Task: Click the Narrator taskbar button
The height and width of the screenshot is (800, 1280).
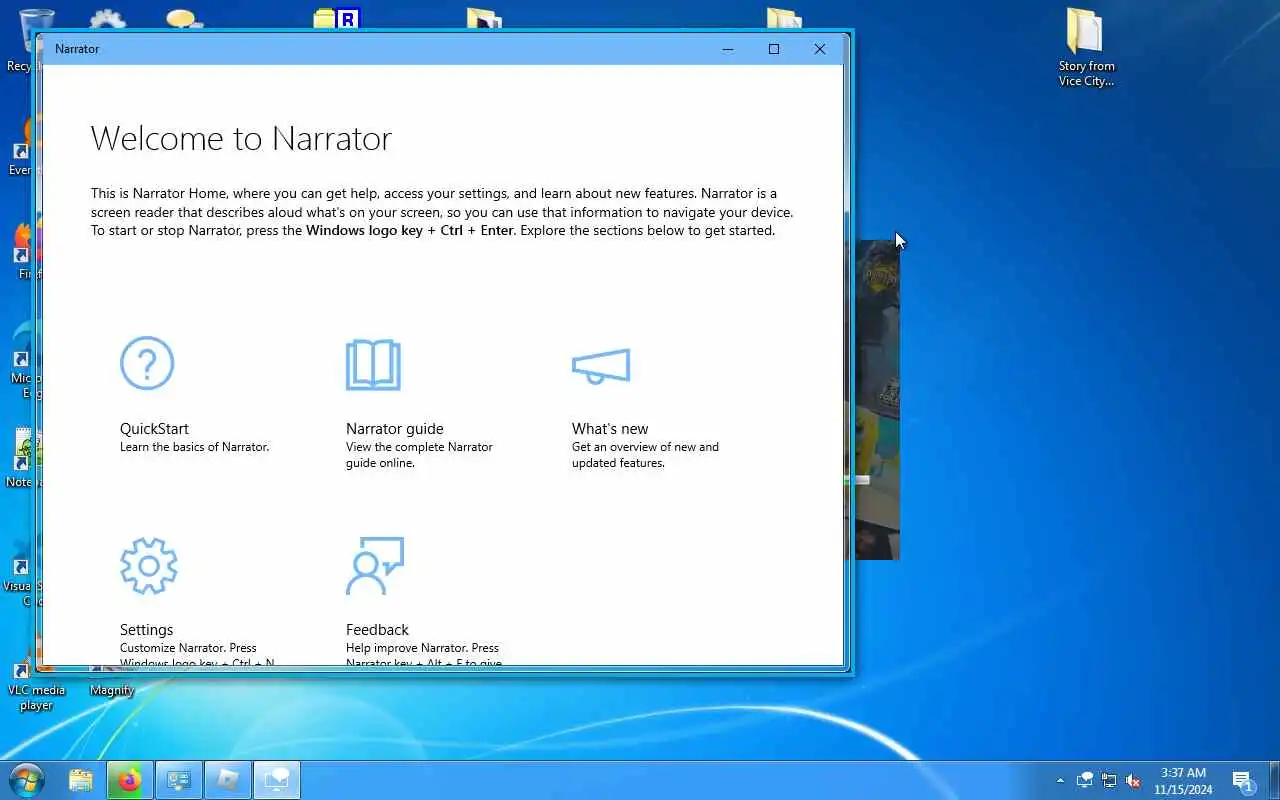Action: (x=277, y=780)
